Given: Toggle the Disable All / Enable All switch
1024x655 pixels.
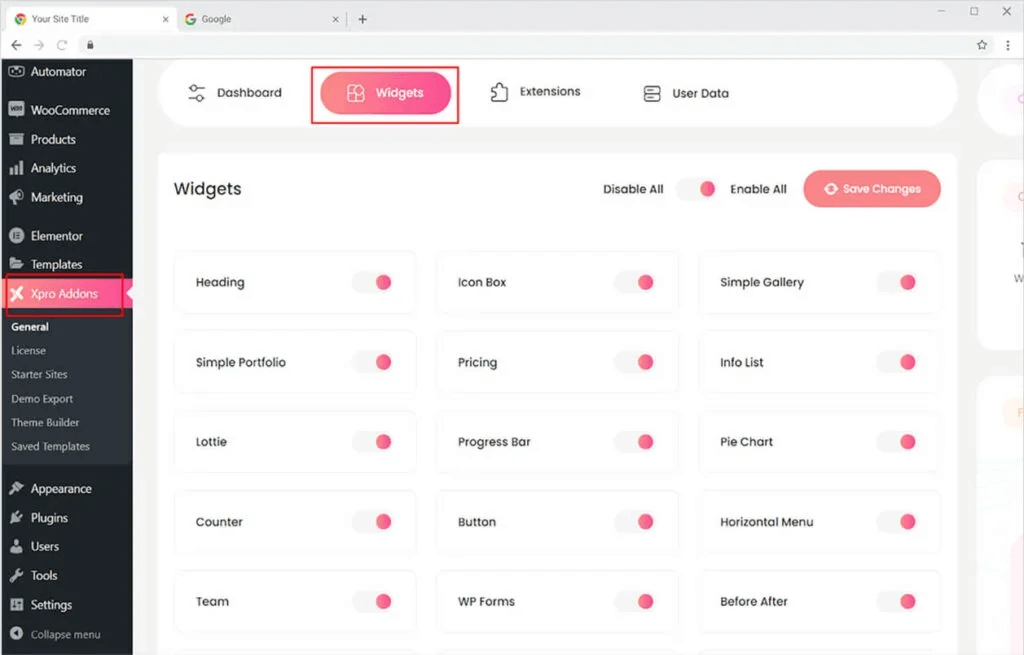Looking at the screenshot, I should 697,189.
